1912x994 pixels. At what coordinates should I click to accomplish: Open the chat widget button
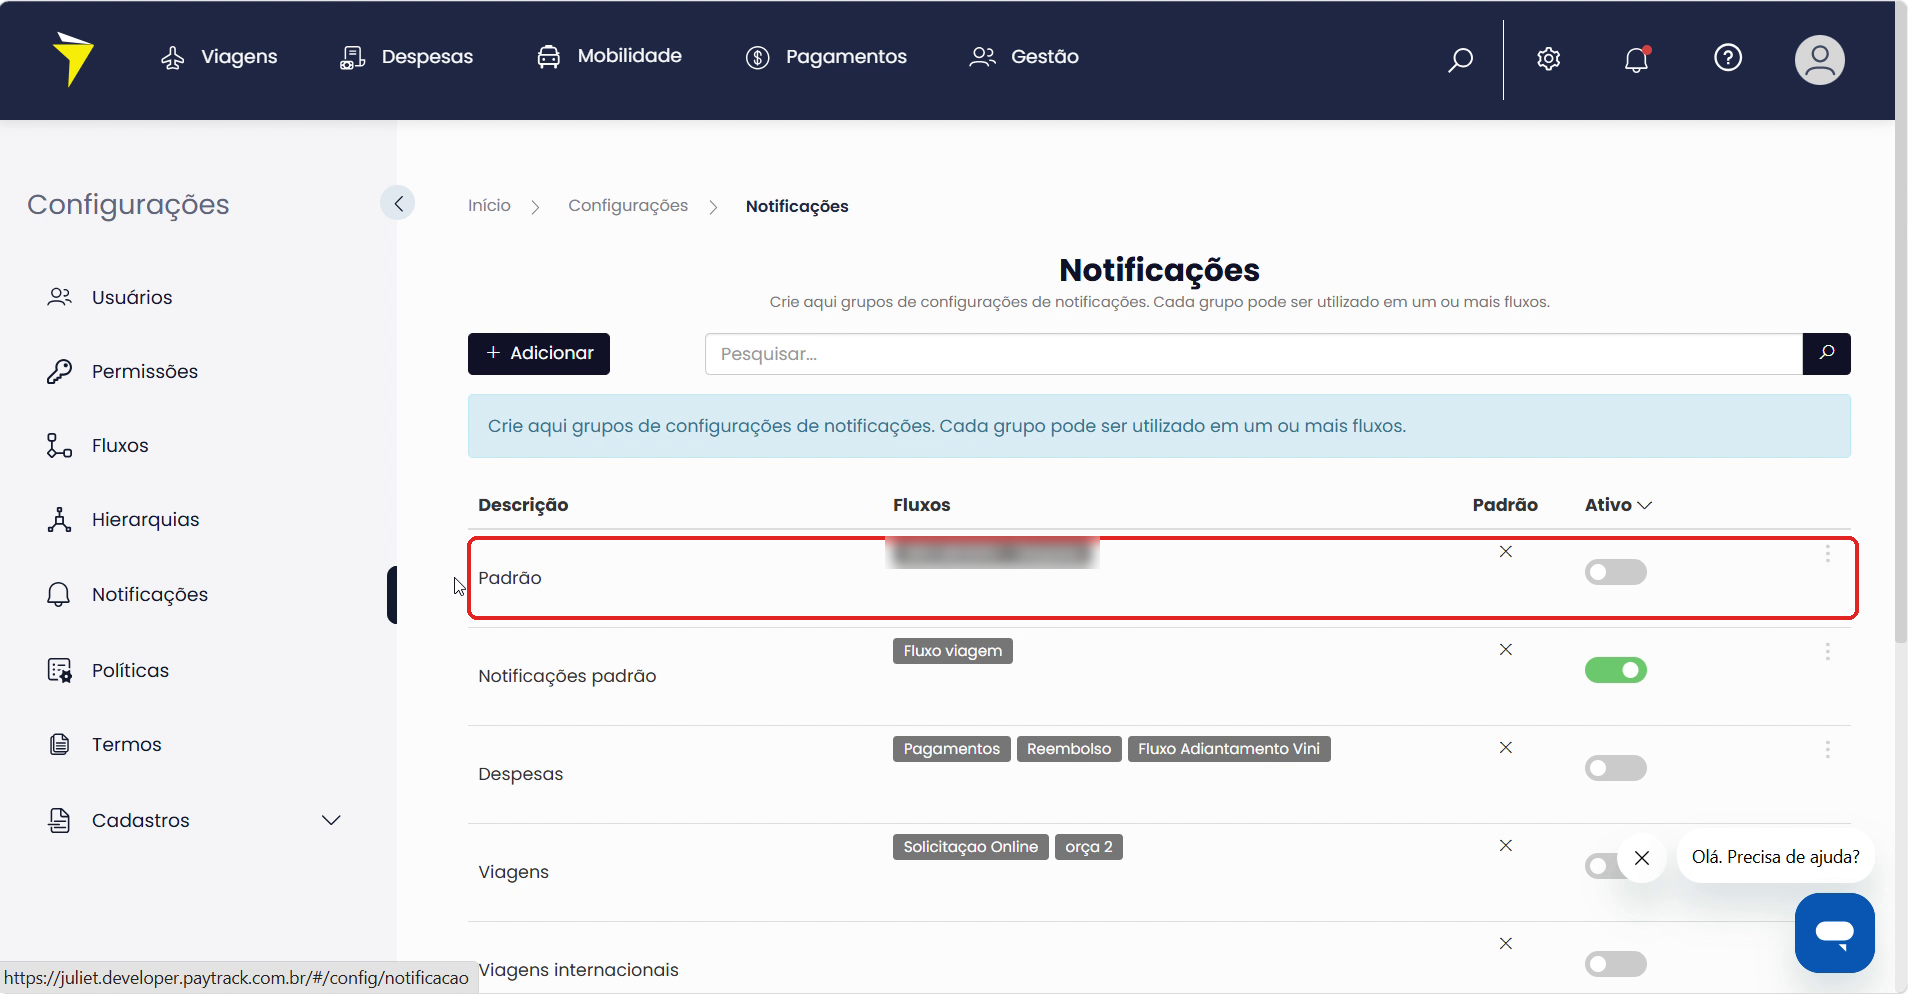[x=1835, y=932]
